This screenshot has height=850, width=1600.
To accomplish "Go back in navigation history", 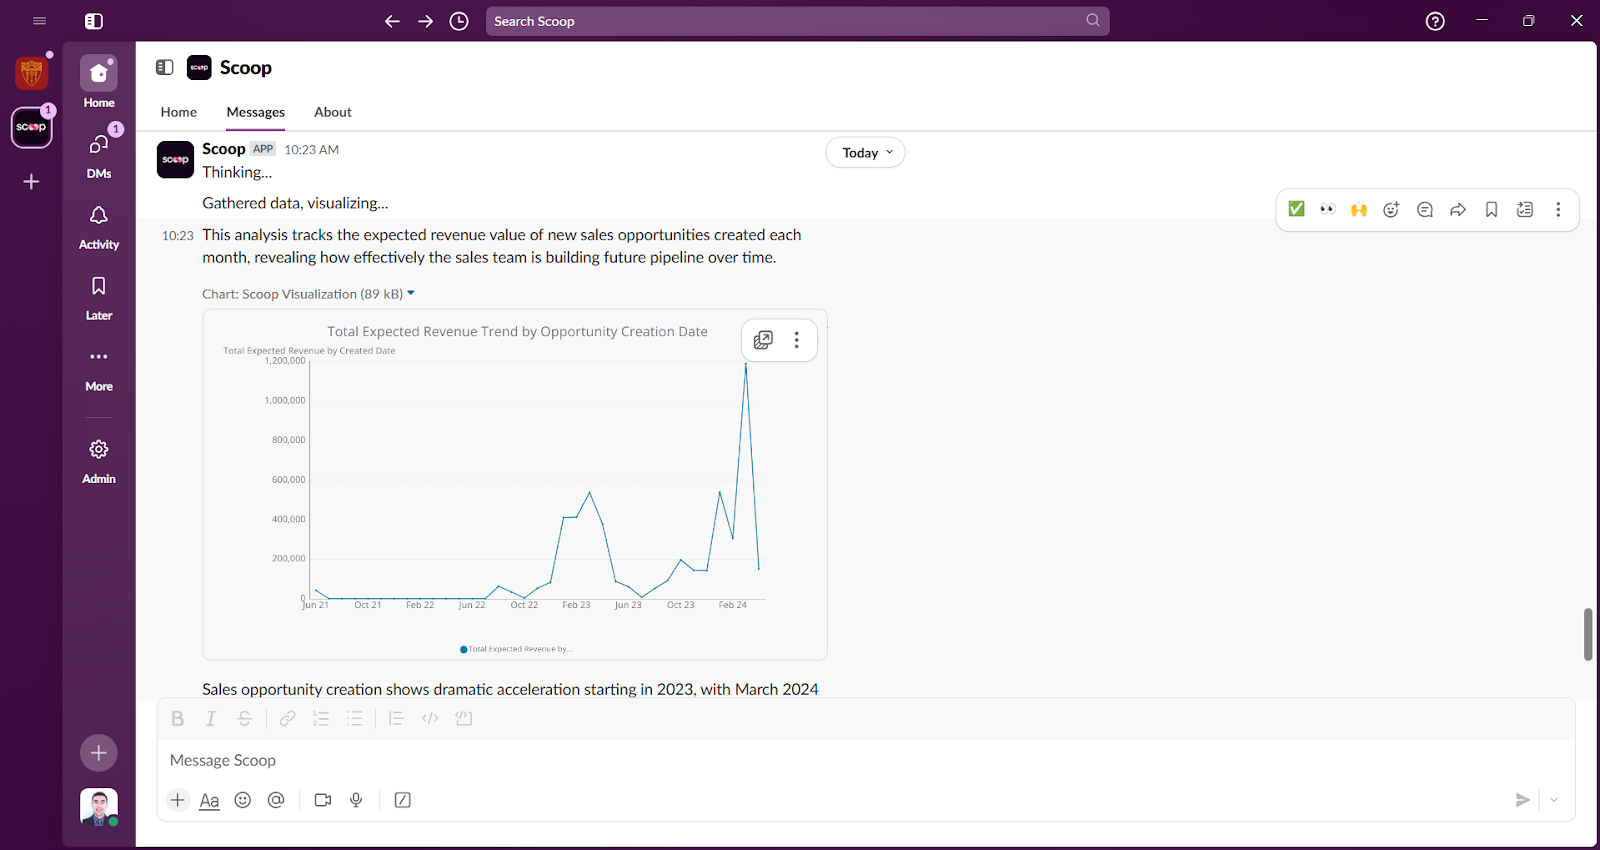I will (392, 21).
